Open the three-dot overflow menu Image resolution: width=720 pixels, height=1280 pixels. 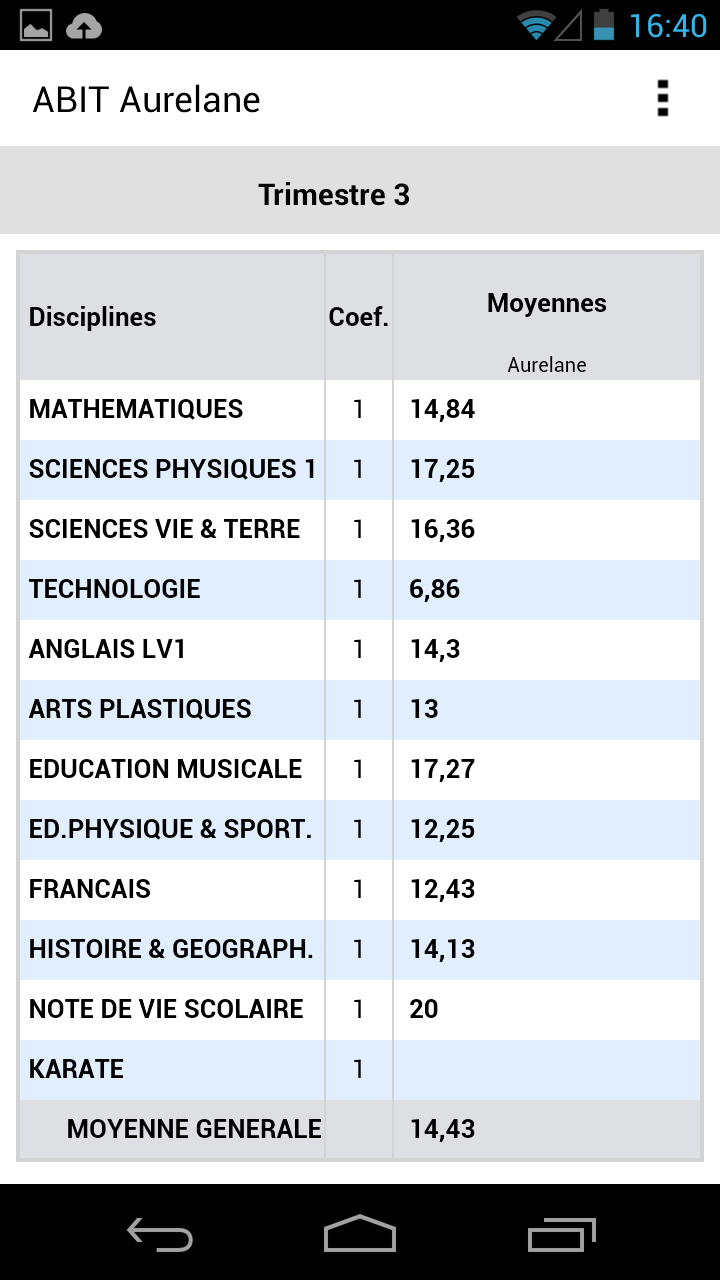(x=662, y=99)
